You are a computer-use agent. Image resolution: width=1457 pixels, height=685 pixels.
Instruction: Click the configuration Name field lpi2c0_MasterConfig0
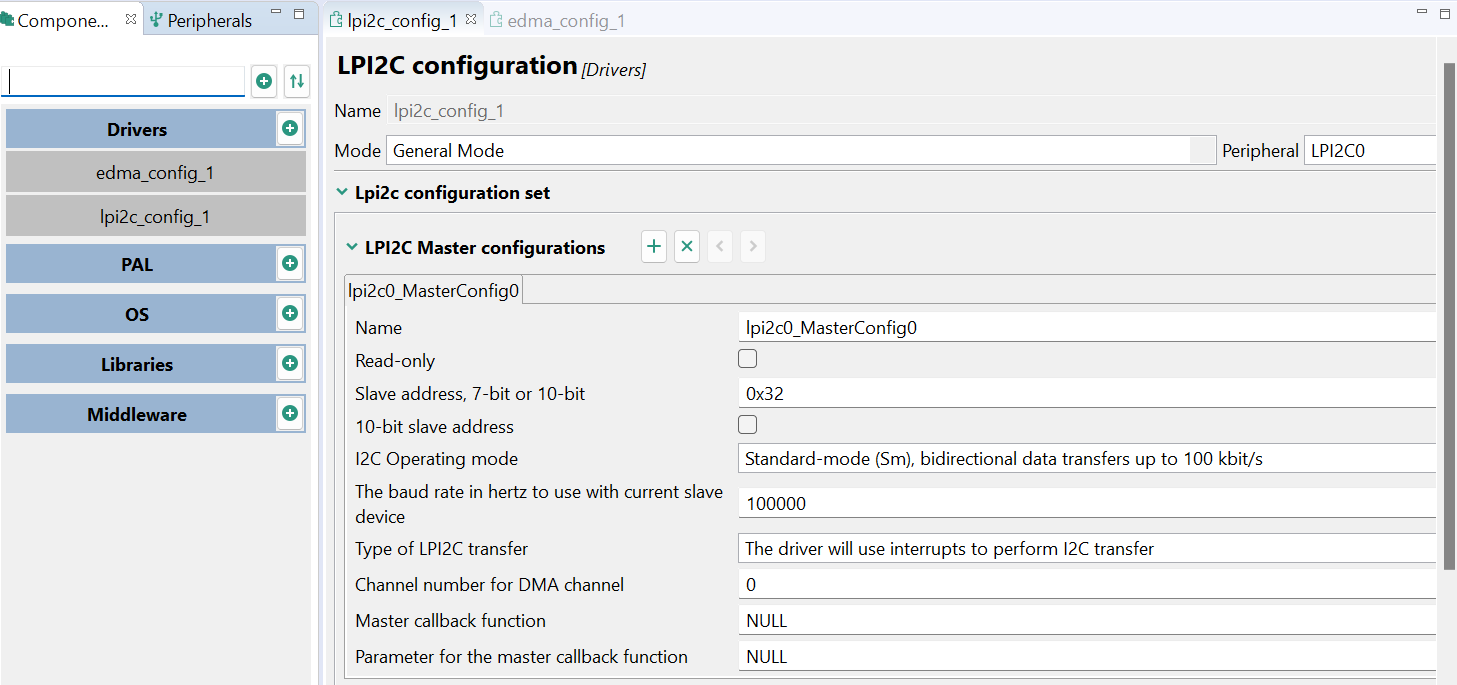pyautogui.click(x=1087, y=327)
